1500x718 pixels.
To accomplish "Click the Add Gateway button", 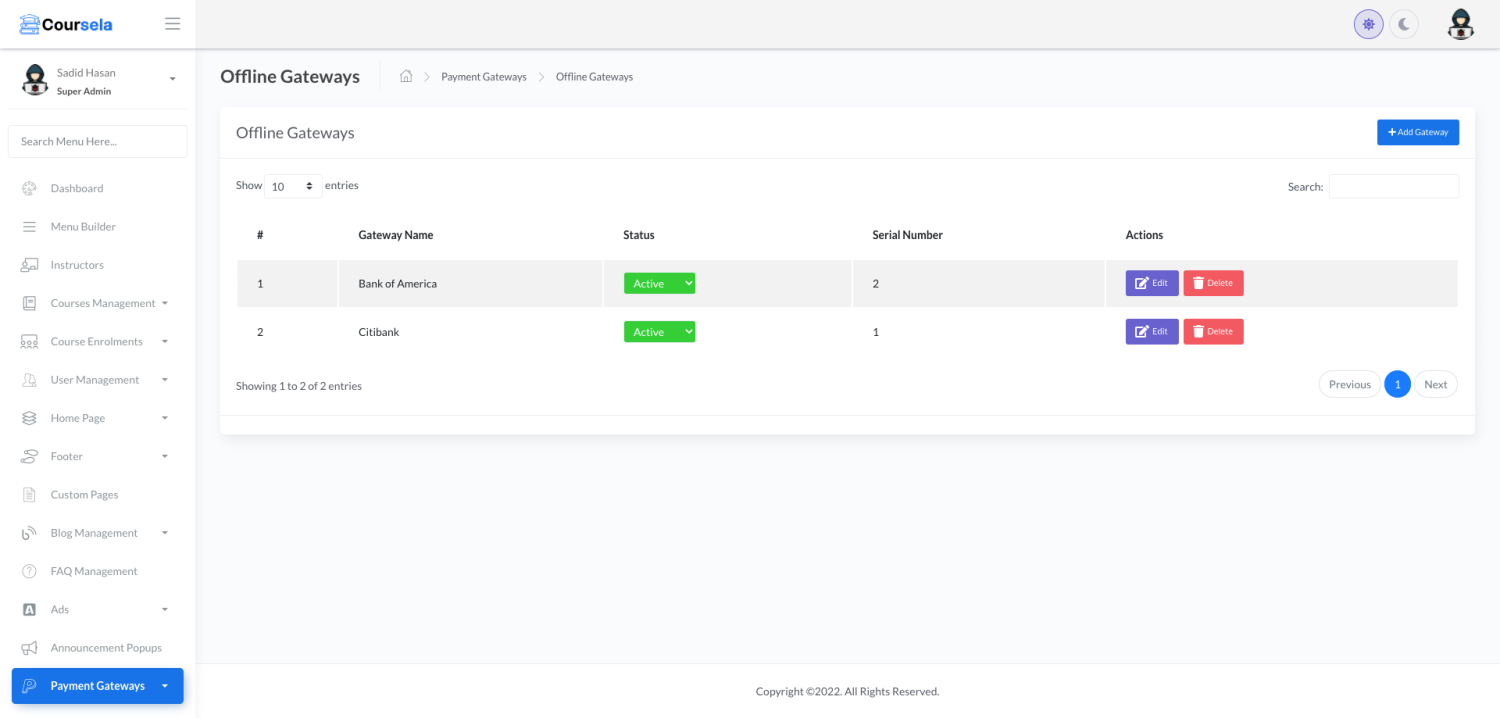I will click(x=1417, y=132).
